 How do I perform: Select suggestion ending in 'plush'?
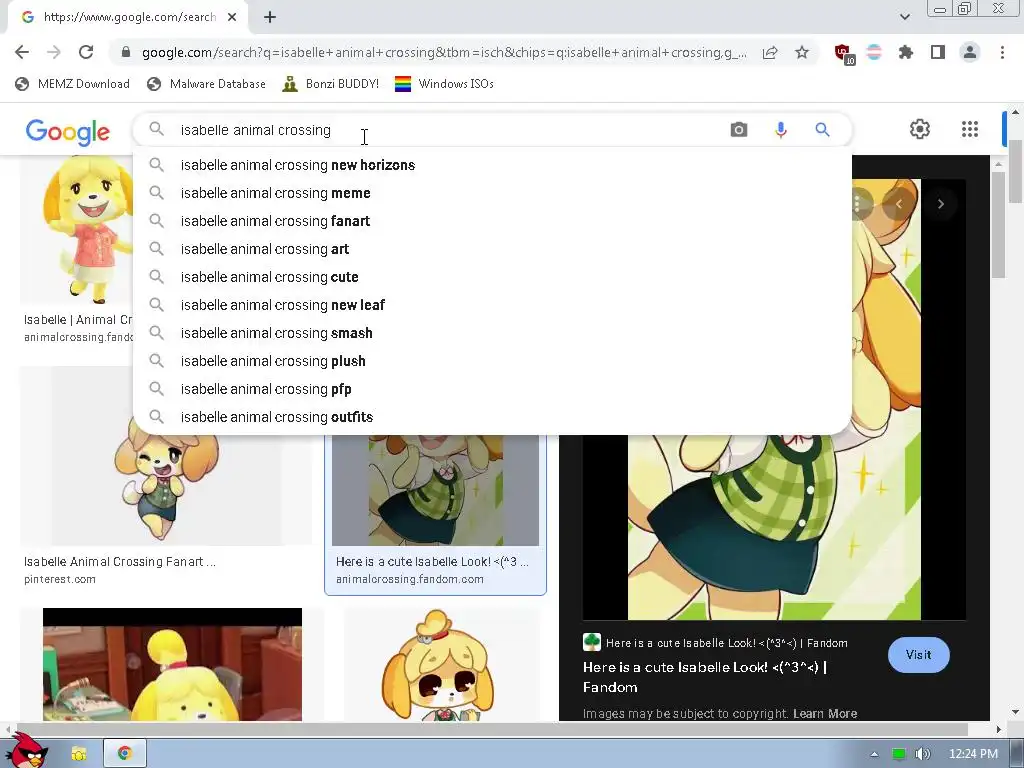click(492, 361)
